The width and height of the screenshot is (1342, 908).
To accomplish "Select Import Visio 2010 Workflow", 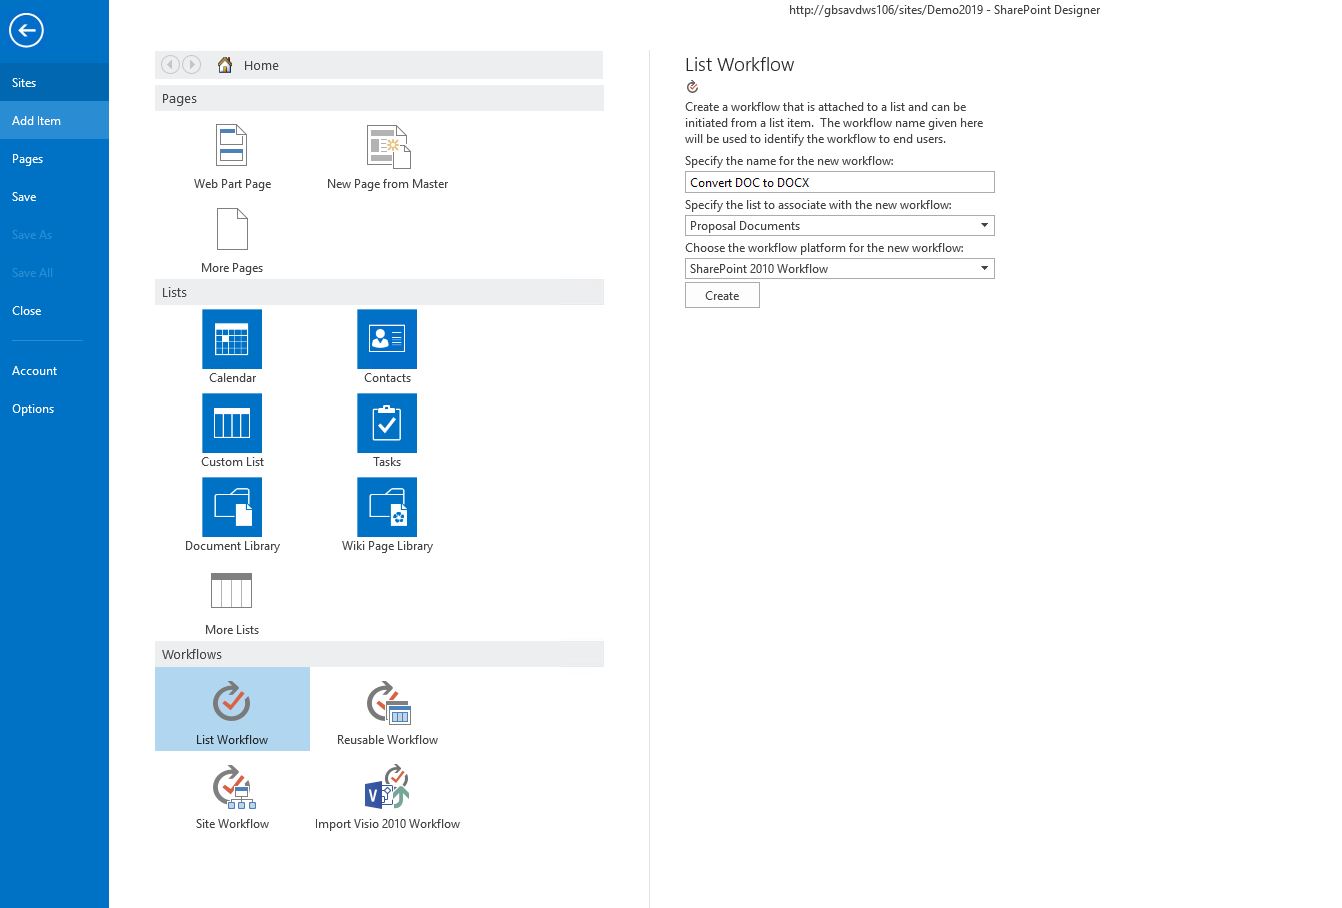I will (388, 788).
